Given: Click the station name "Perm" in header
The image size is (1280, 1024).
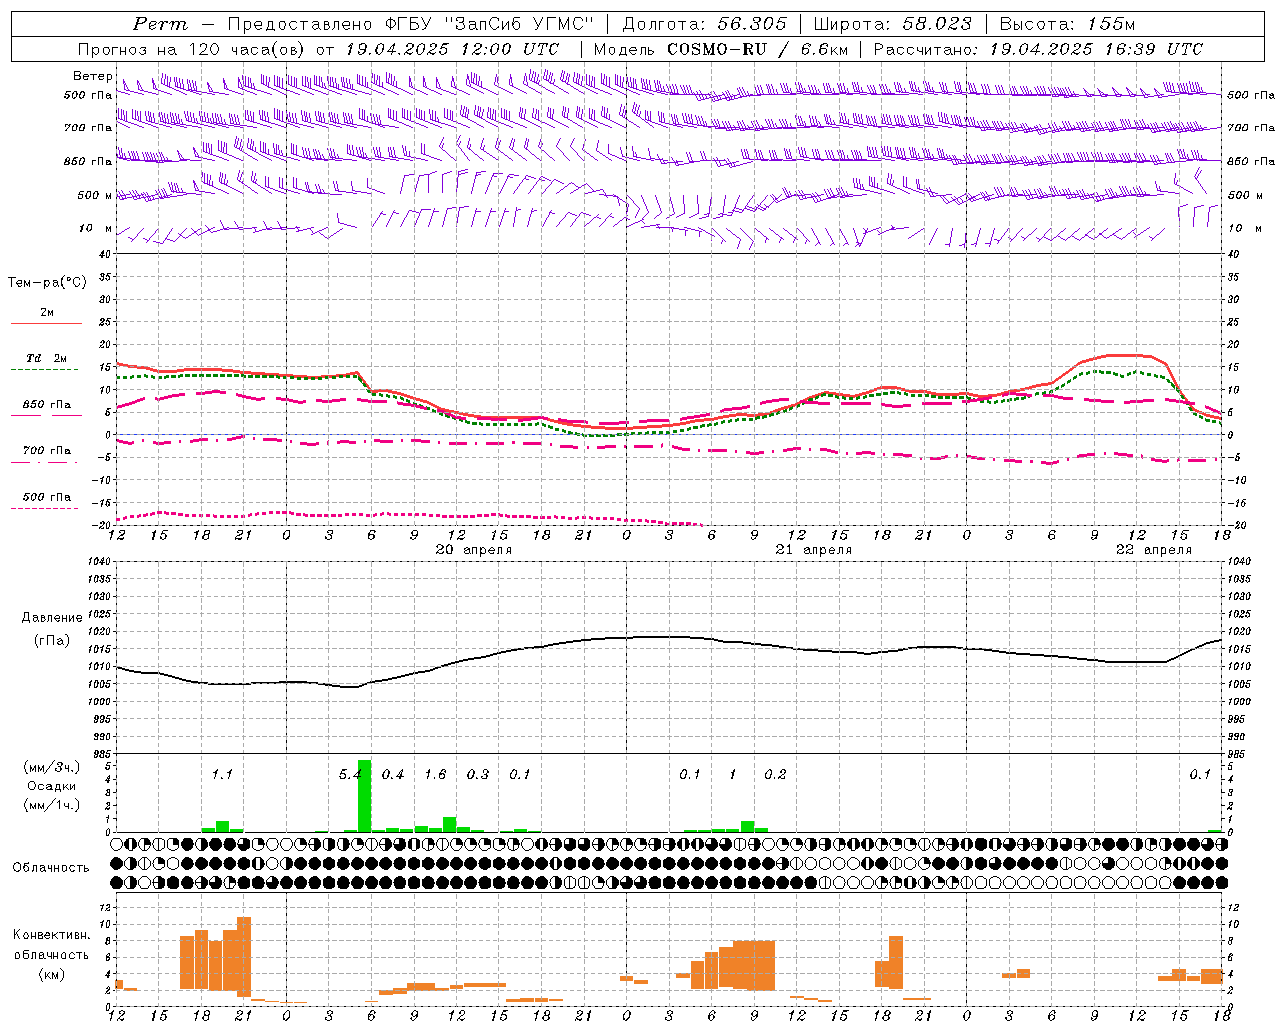Looking at the screenshot, I should coord(160,24).
